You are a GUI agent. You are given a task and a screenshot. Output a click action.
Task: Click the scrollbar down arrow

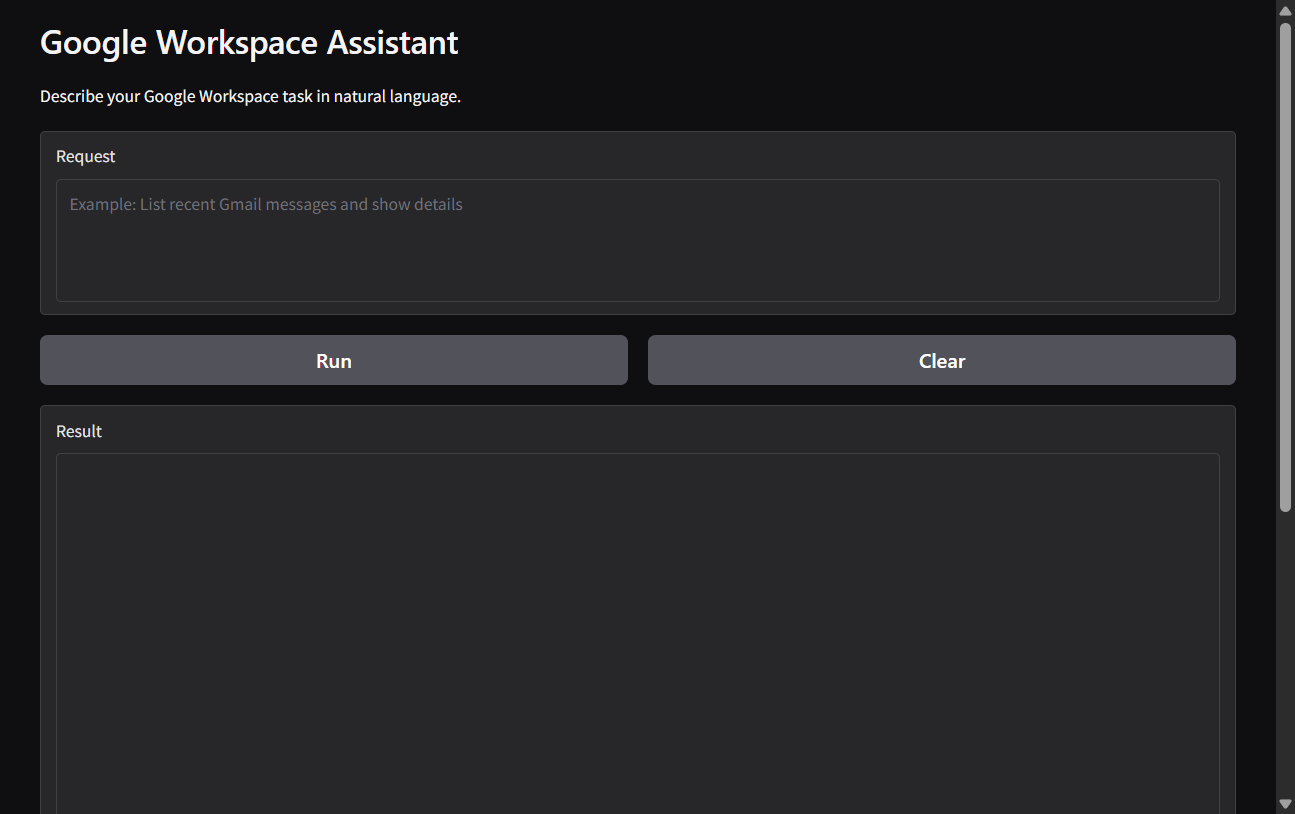coord(1285,804)
